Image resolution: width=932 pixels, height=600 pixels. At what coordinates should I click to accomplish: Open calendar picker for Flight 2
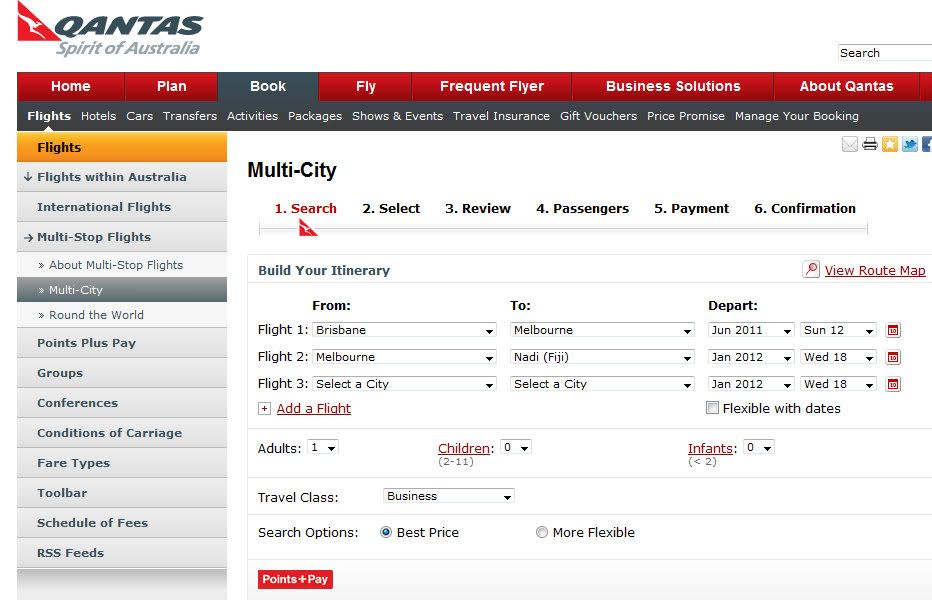coord(893,357)
